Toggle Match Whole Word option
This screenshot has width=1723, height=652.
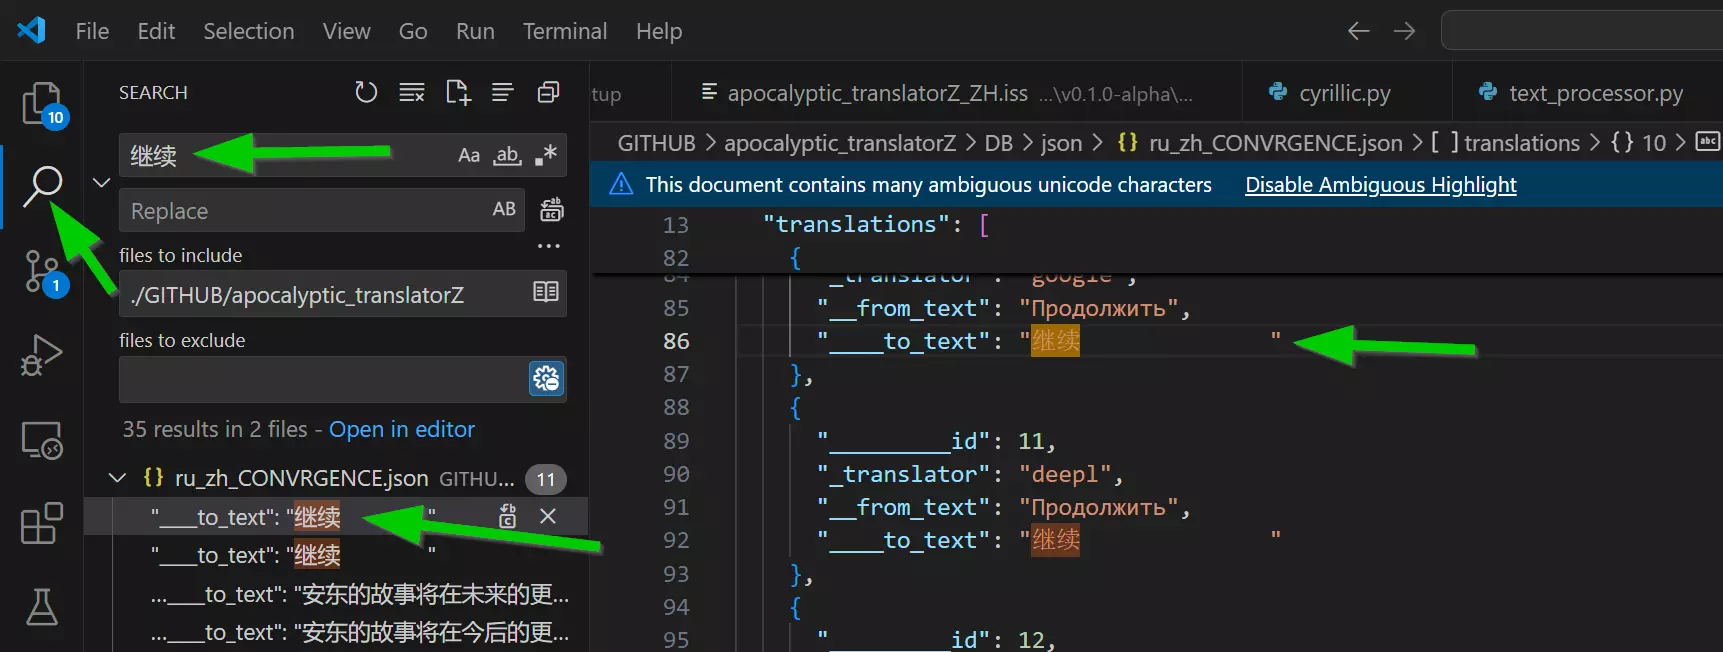(507, 155)
